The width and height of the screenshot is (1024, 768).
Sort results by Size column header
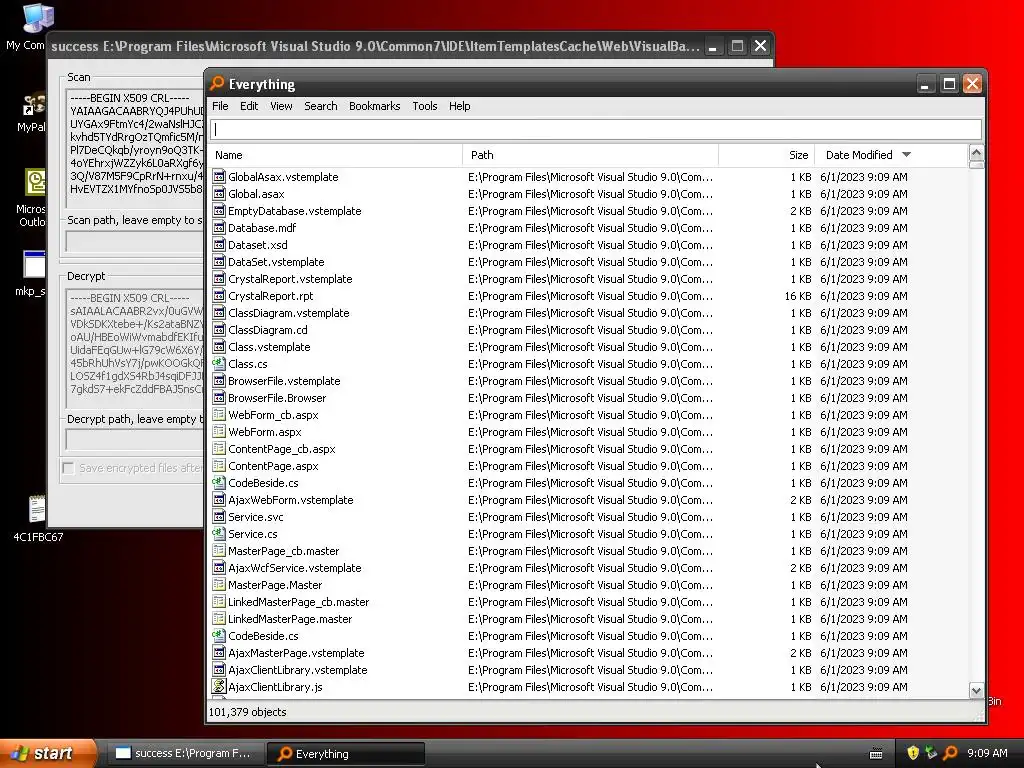coord(767,155)
